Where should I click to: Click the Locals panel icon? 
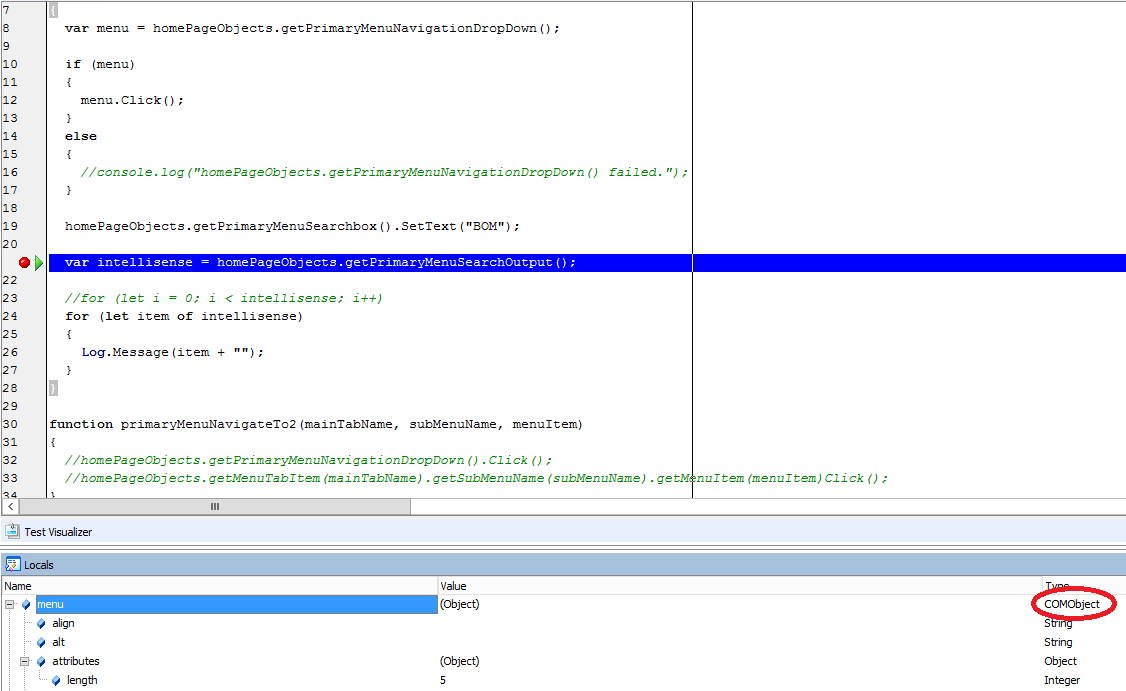click(x=12, y=564)
